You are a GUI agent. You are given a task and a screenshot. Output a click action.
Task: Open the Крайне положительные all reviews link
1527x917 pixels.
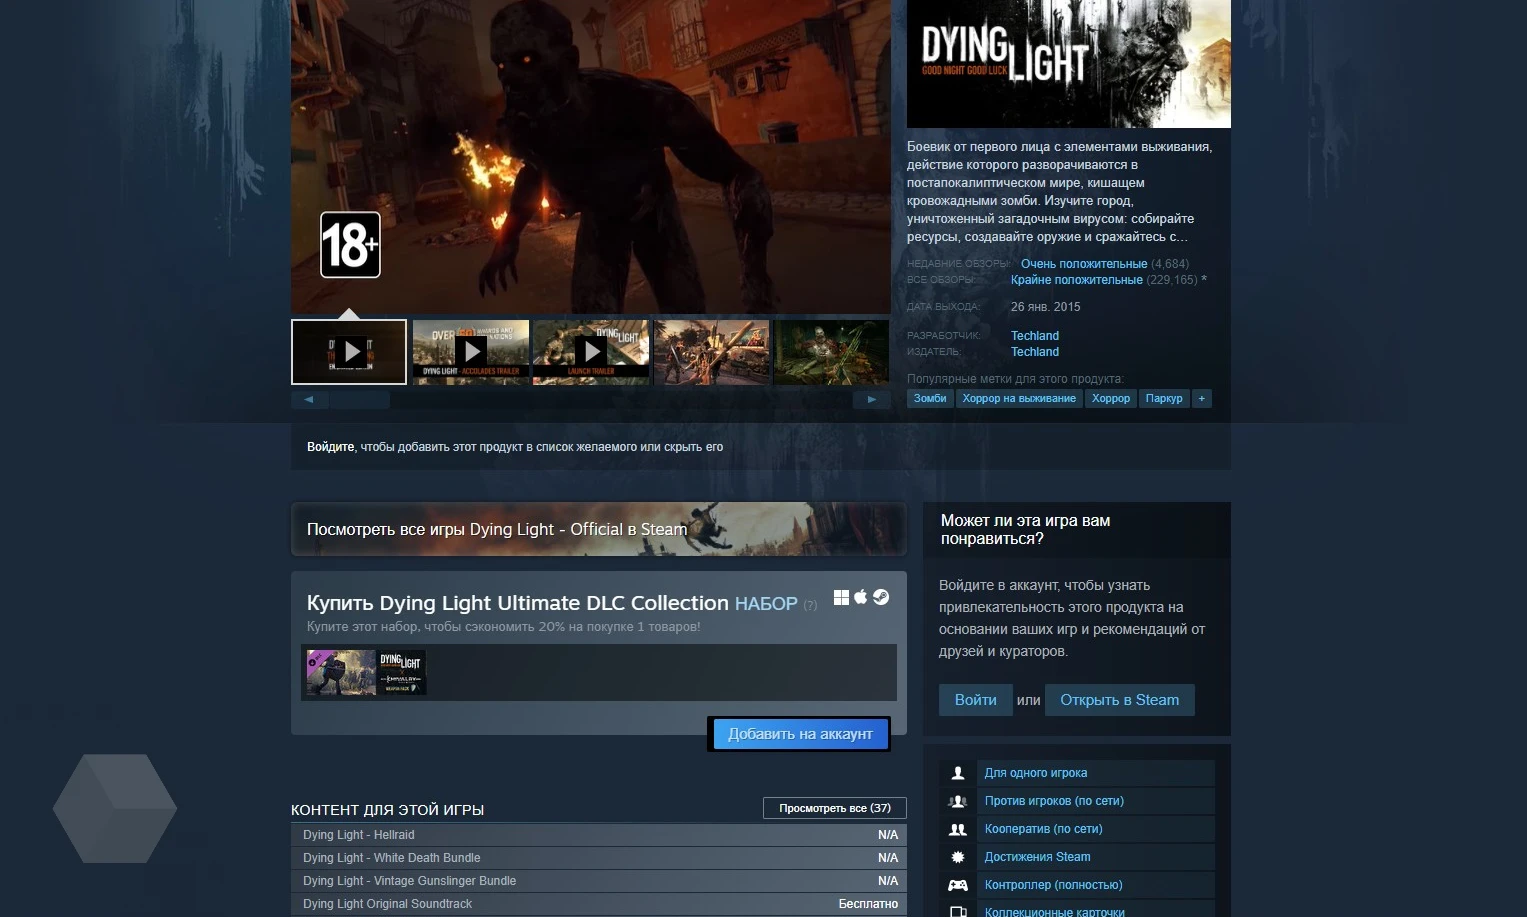[x=1076, y=280]
